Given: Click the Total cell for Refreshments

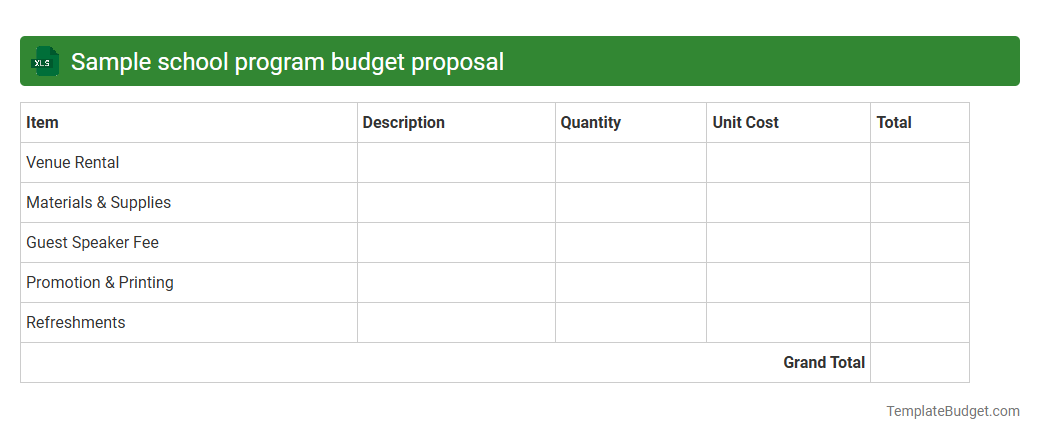Looking at the screenshot, I should [x=920, y=323].
